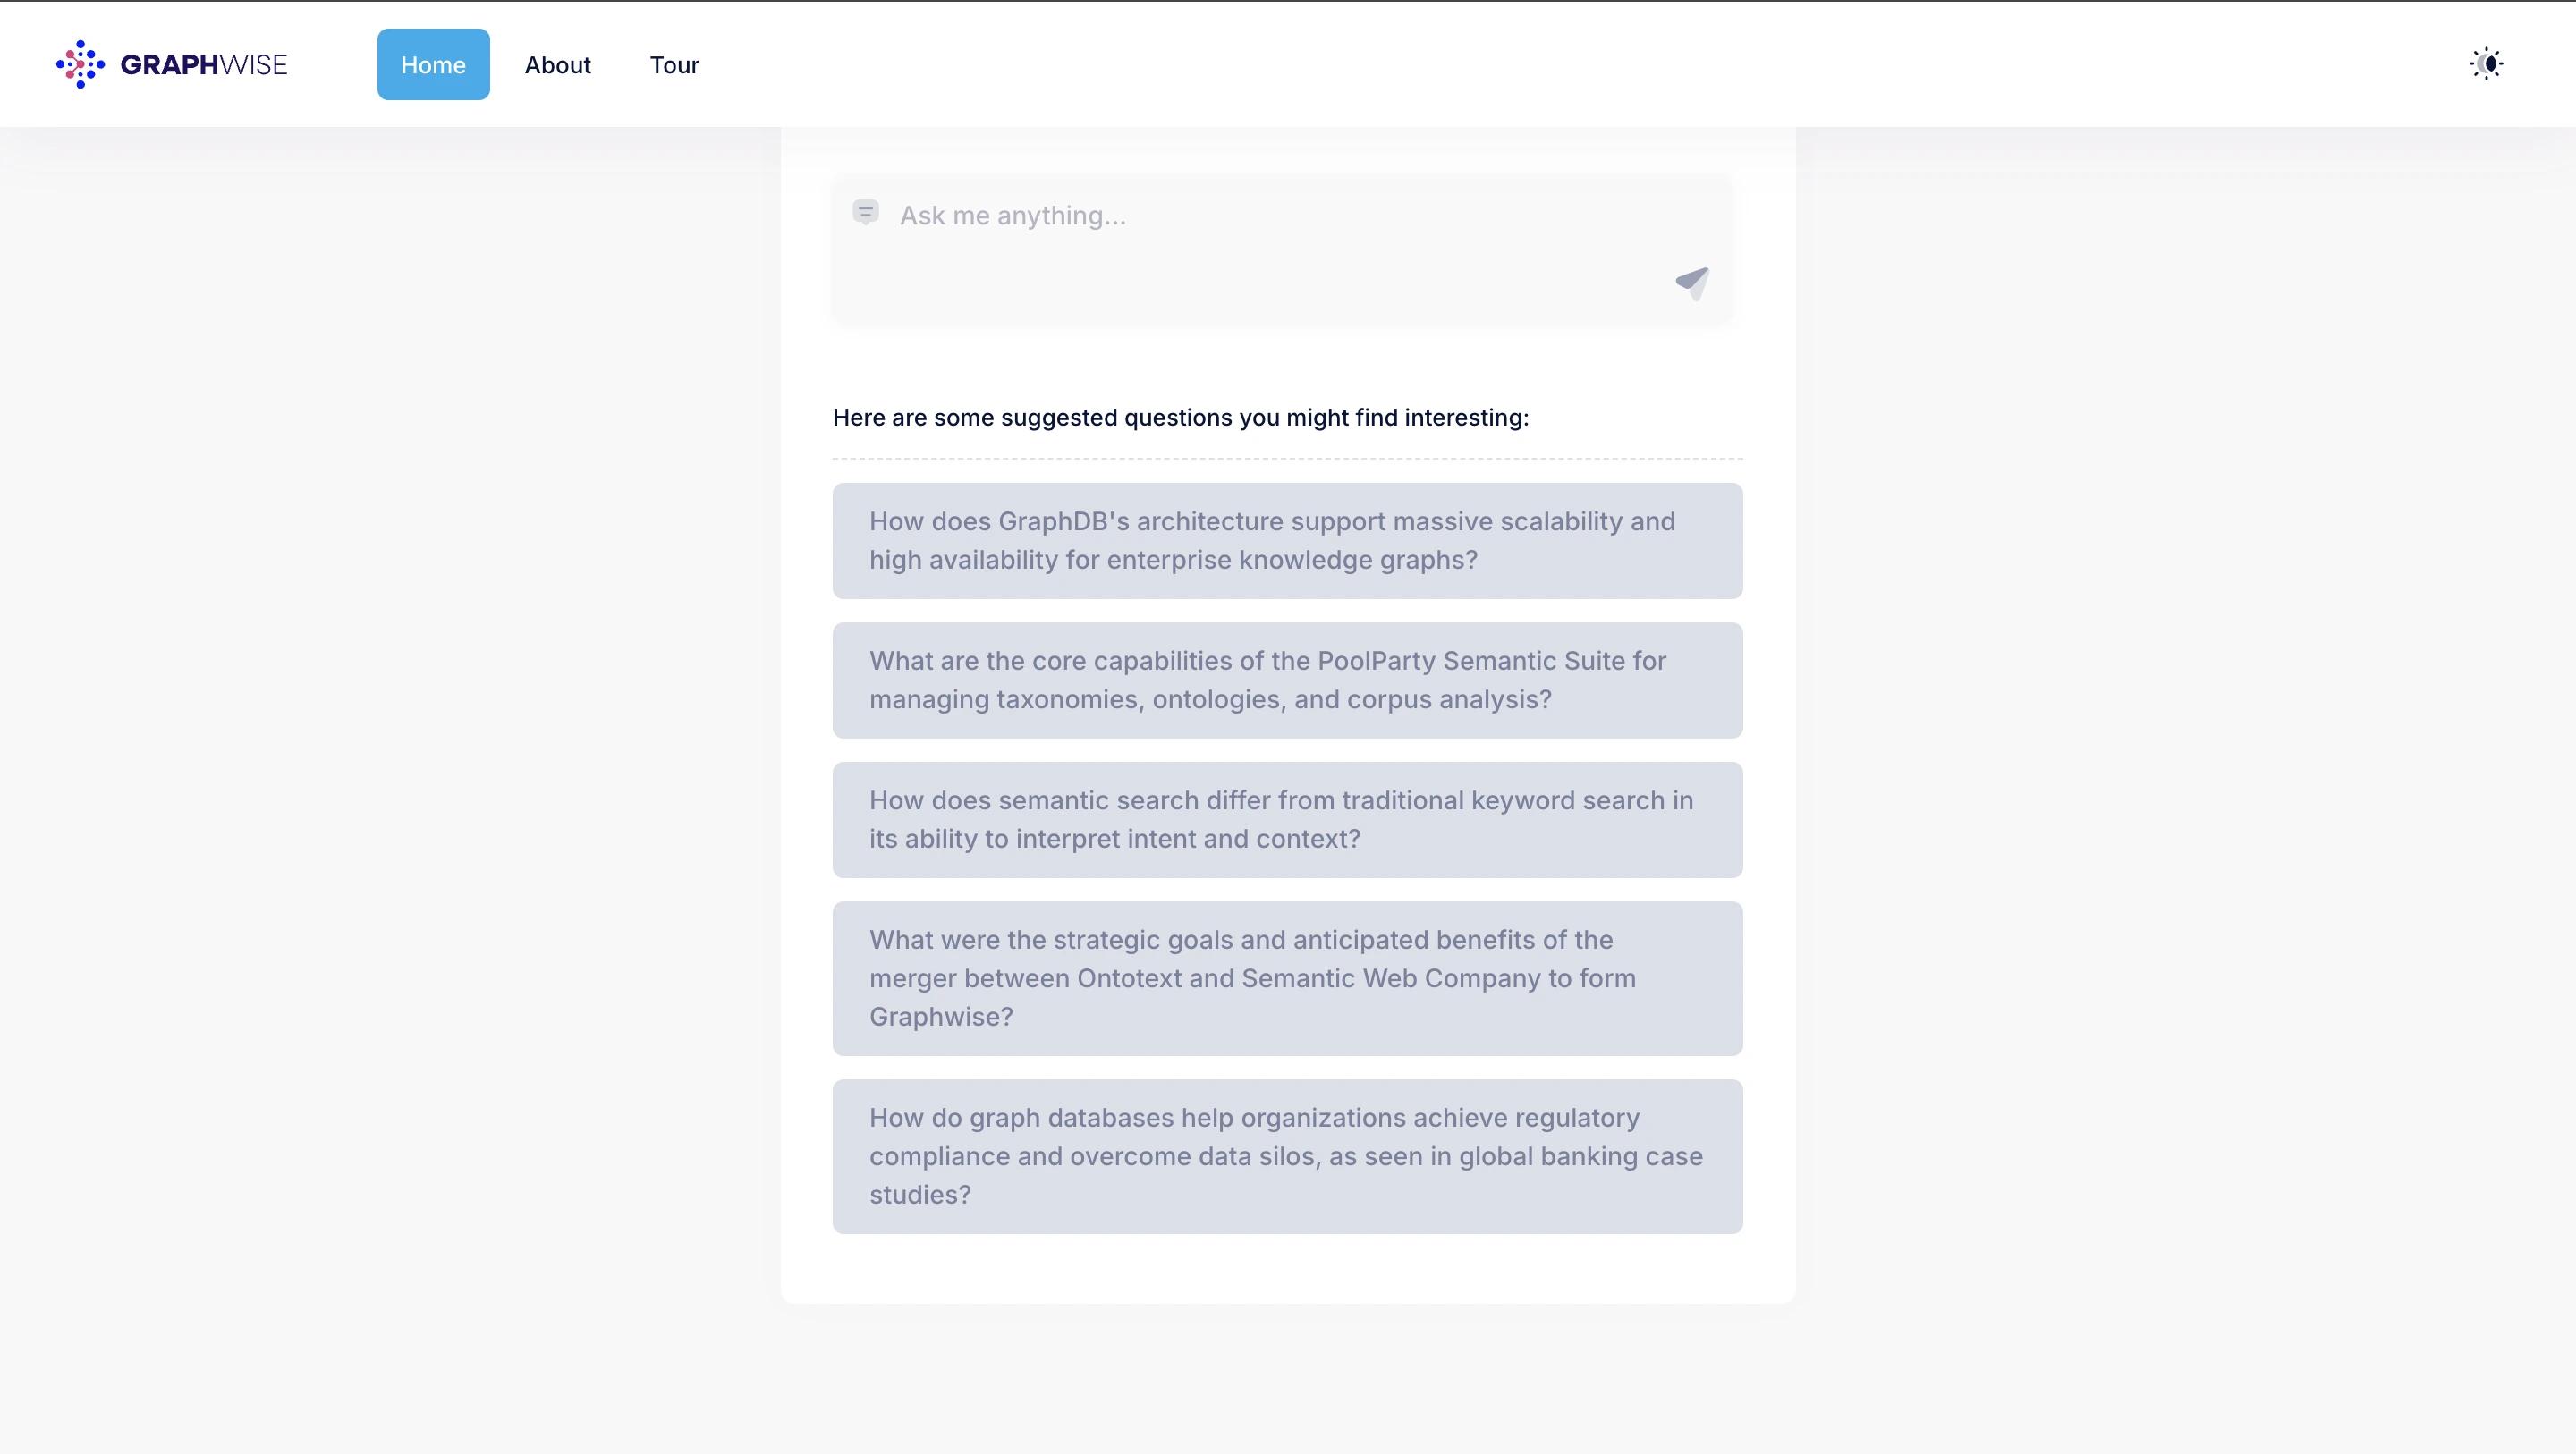Click the 'Here are some suggested questions' heading
This screenshot has height=1454, width=2576.
click(1180, 418)
